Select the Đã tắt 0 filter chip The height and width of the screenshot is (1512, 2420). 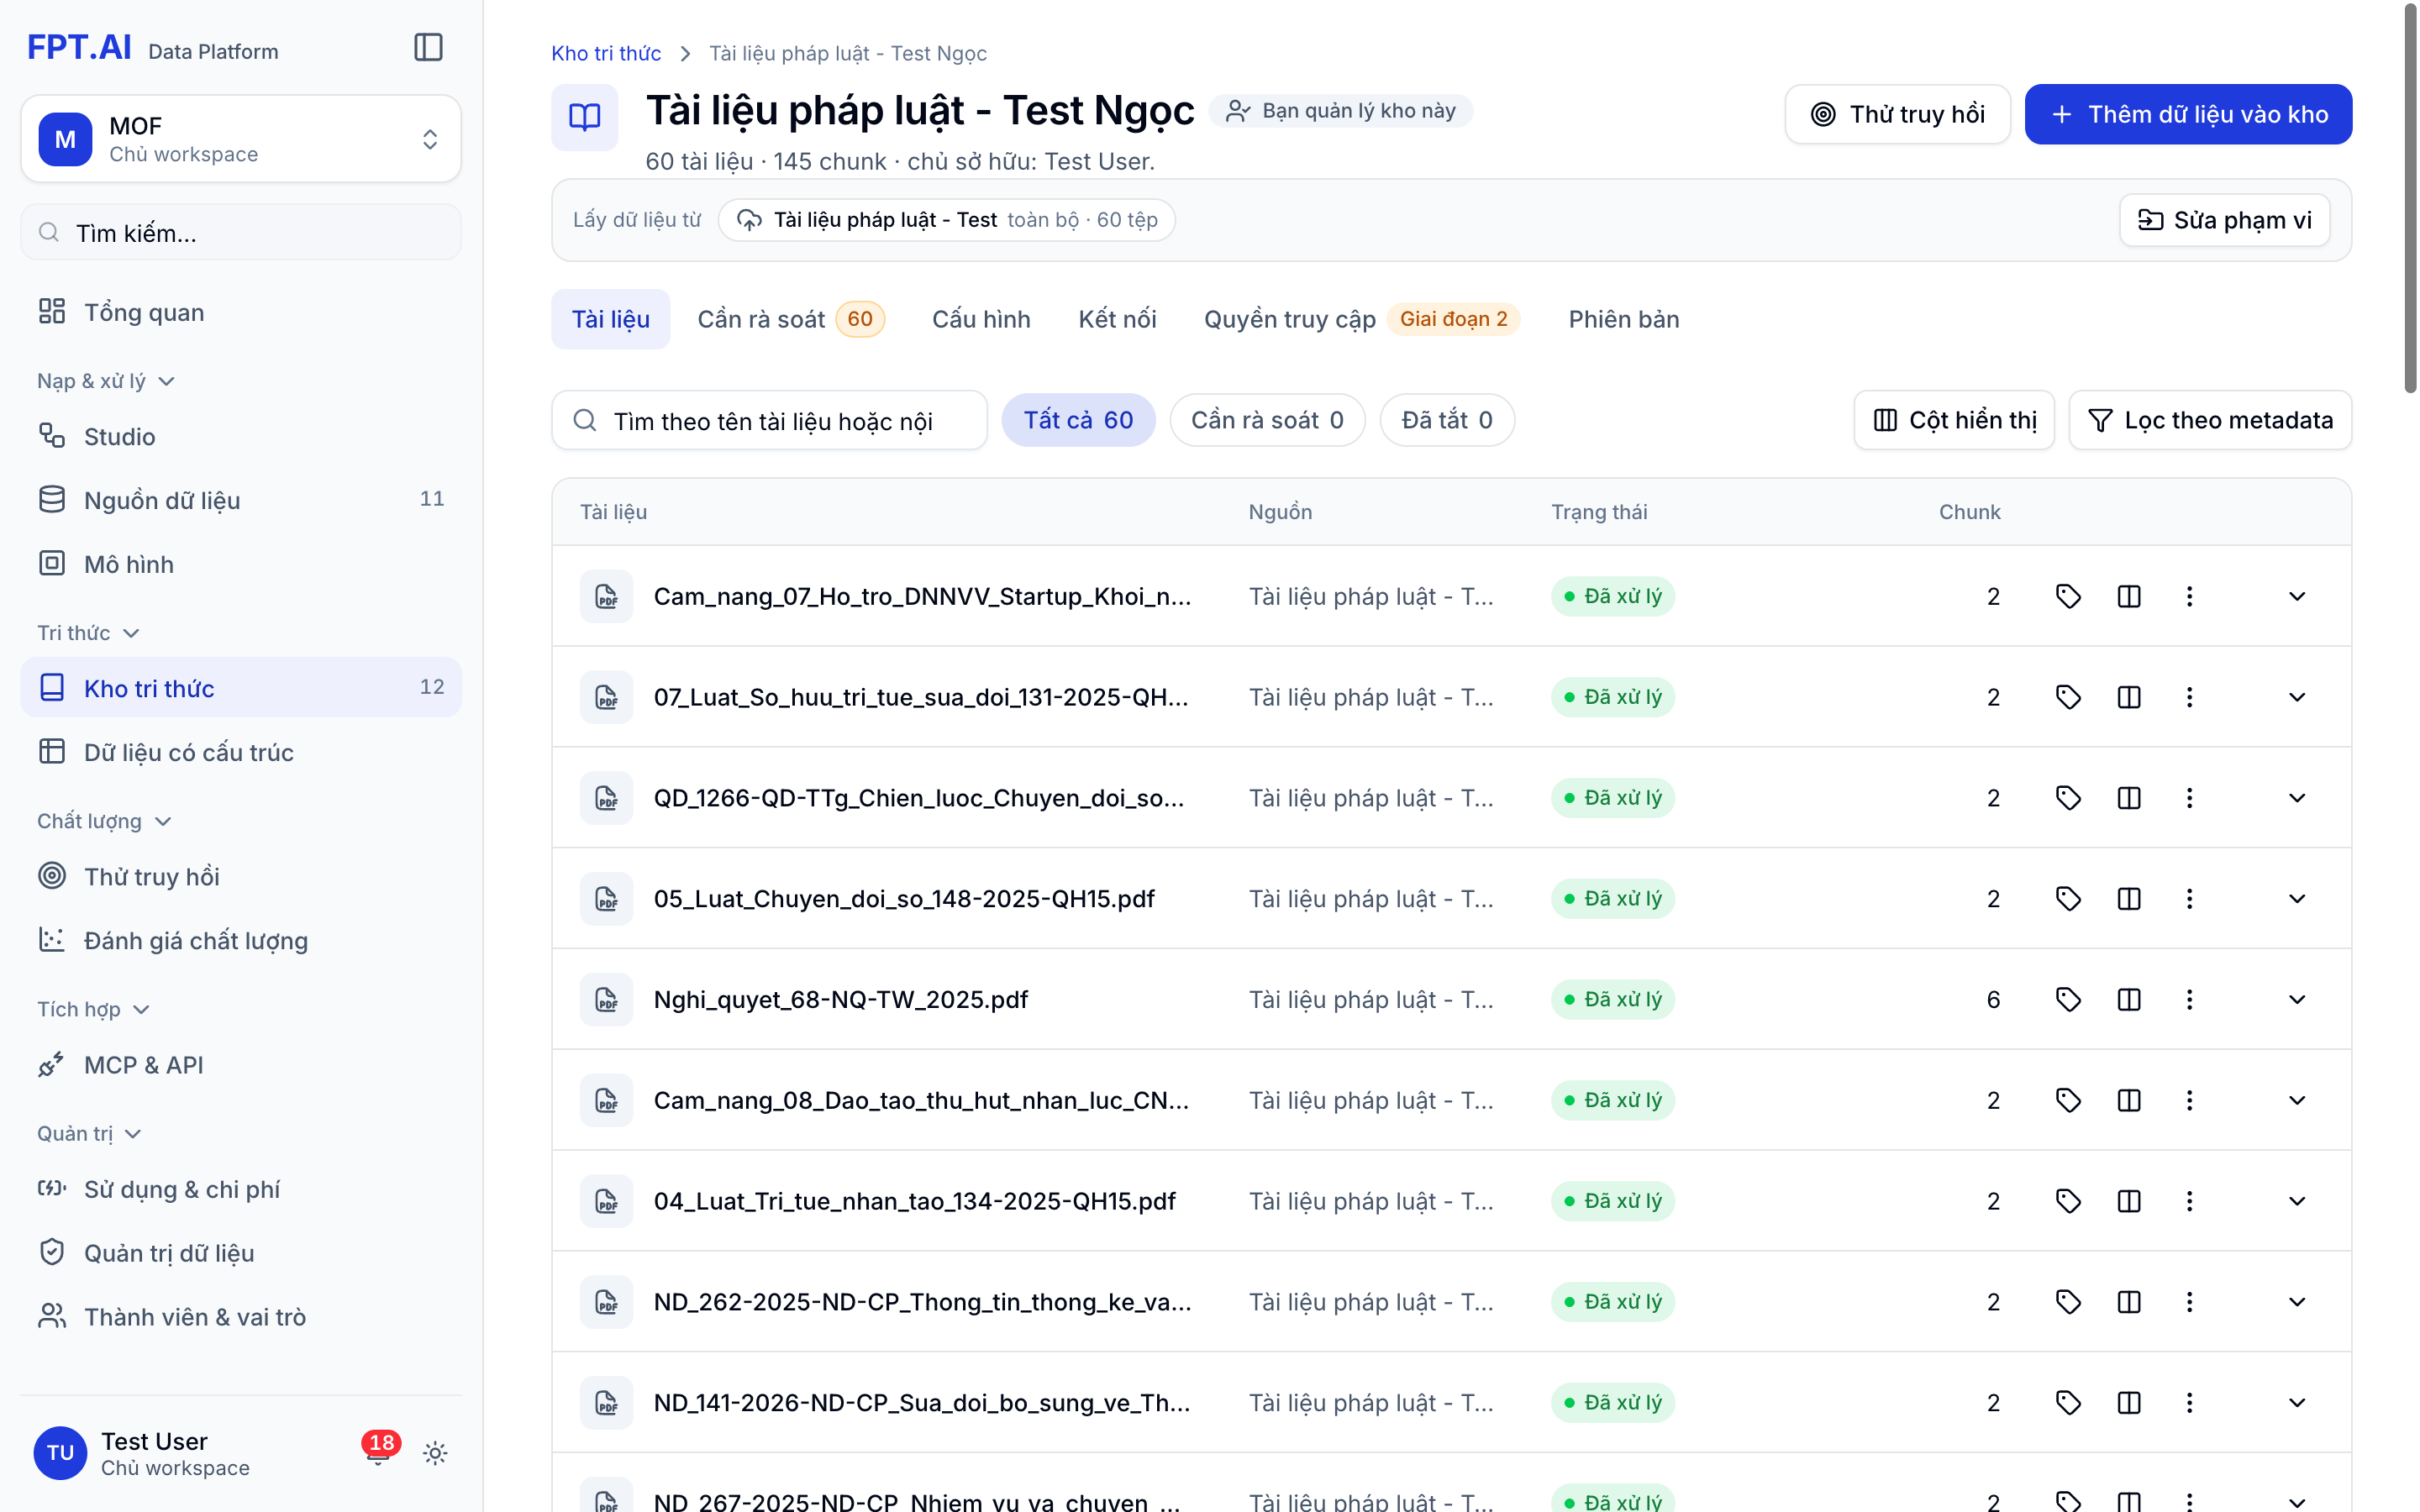1446,420
